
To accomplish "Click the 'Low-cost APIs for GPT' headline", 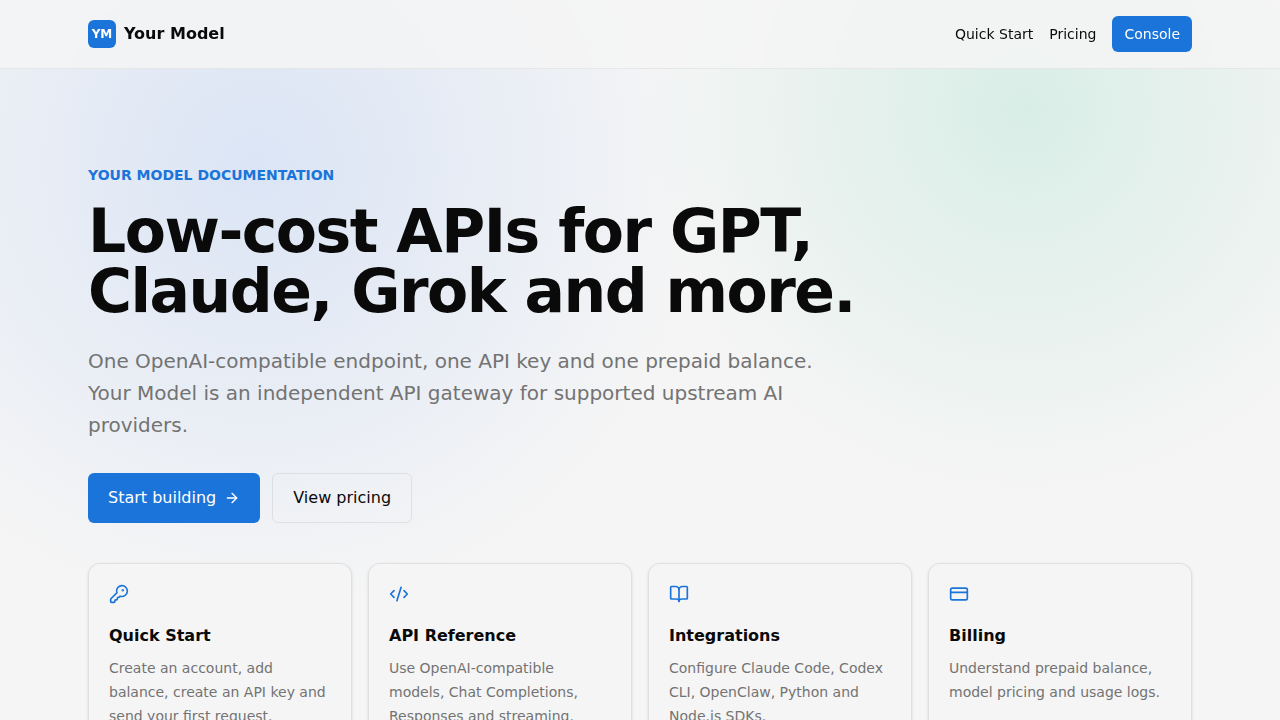I will click(x=471, y=260).
